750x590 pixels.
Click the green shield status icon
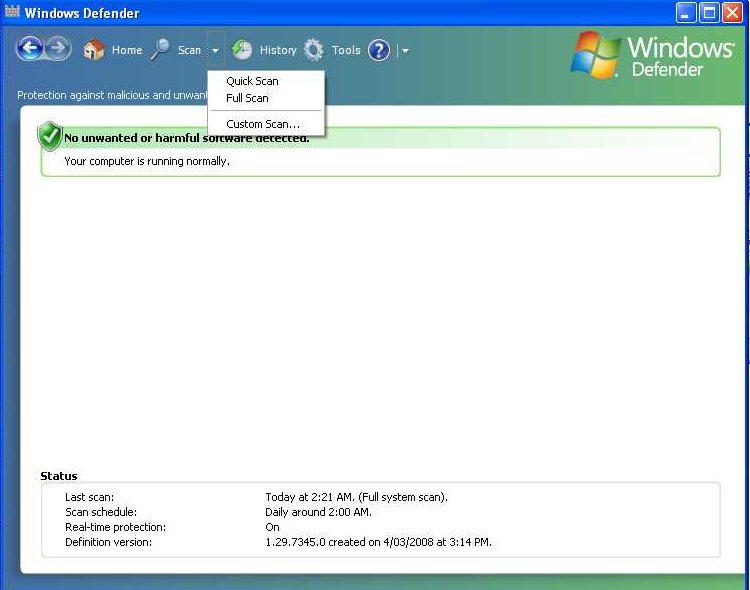point(50,136)
